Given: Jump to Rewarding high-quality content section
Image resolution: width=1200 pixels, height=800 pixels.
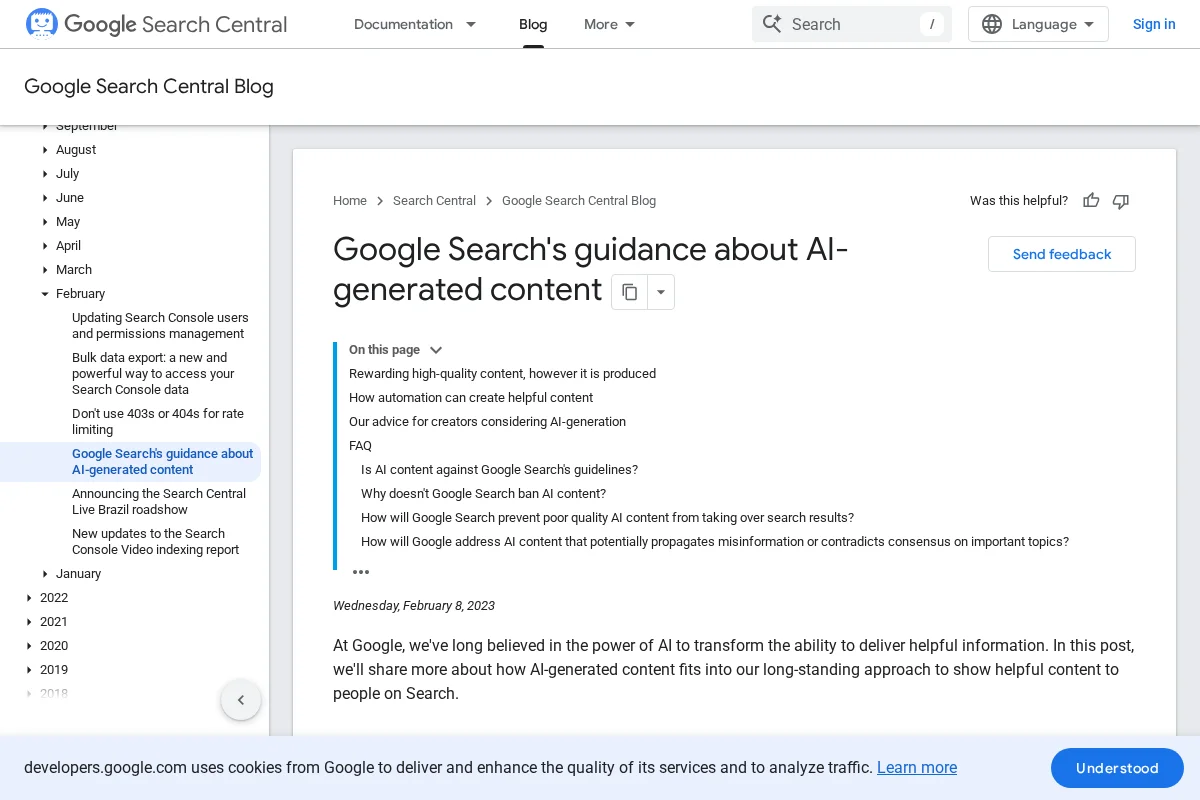Looking at the screenshot, I should [x=502, y=374].
